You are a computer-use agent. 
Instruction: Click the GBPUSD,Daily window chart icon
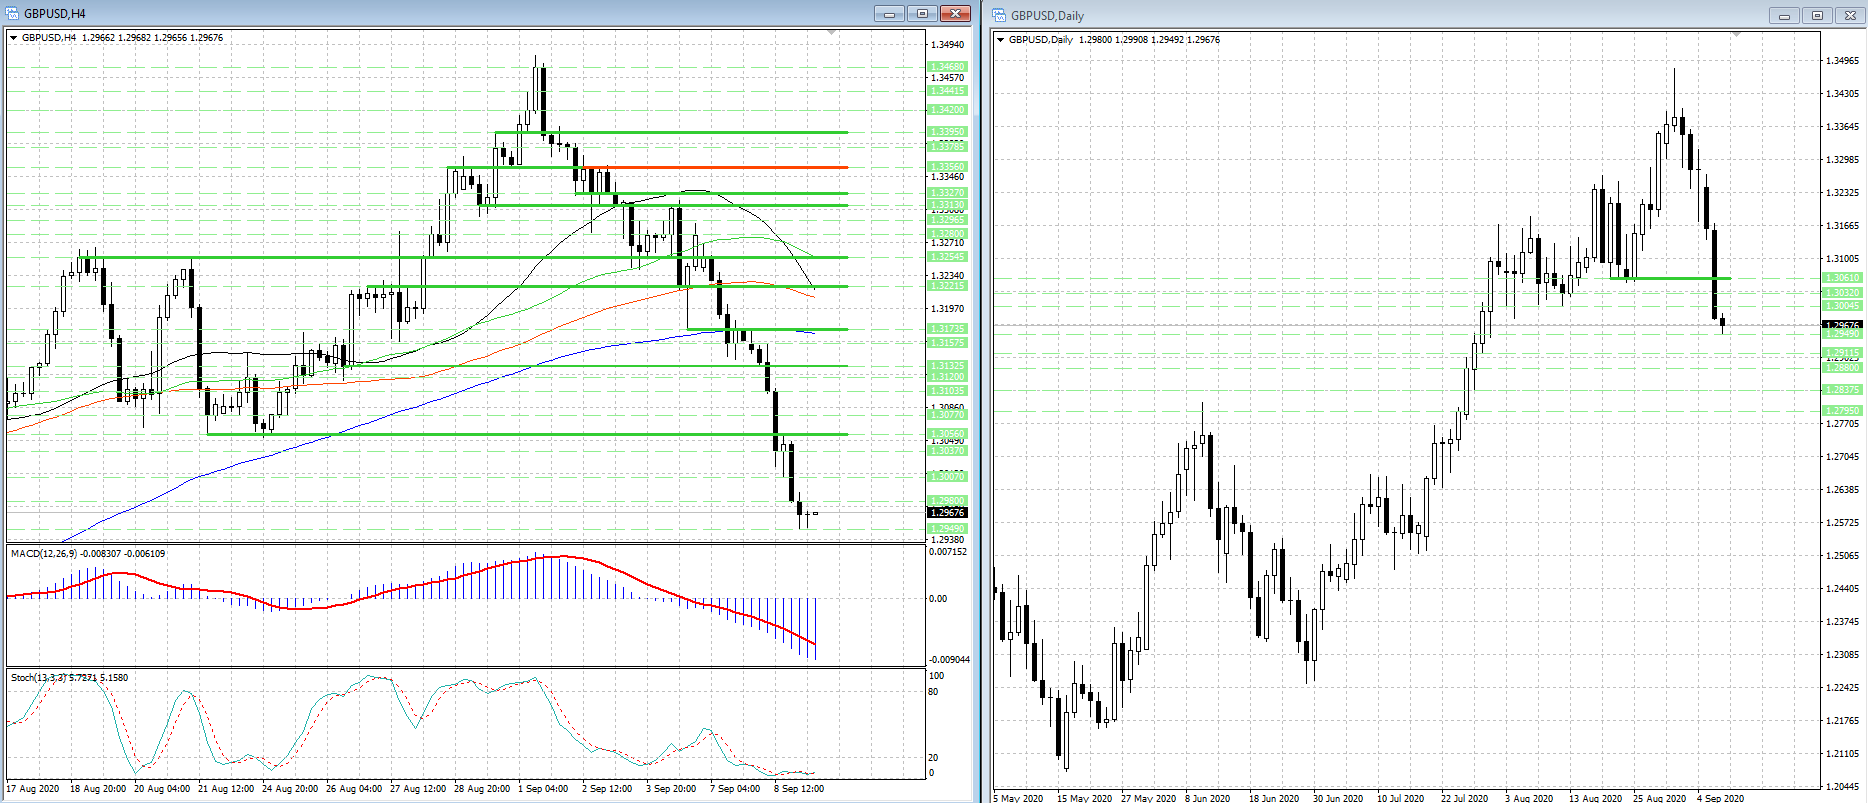(999, 15)
